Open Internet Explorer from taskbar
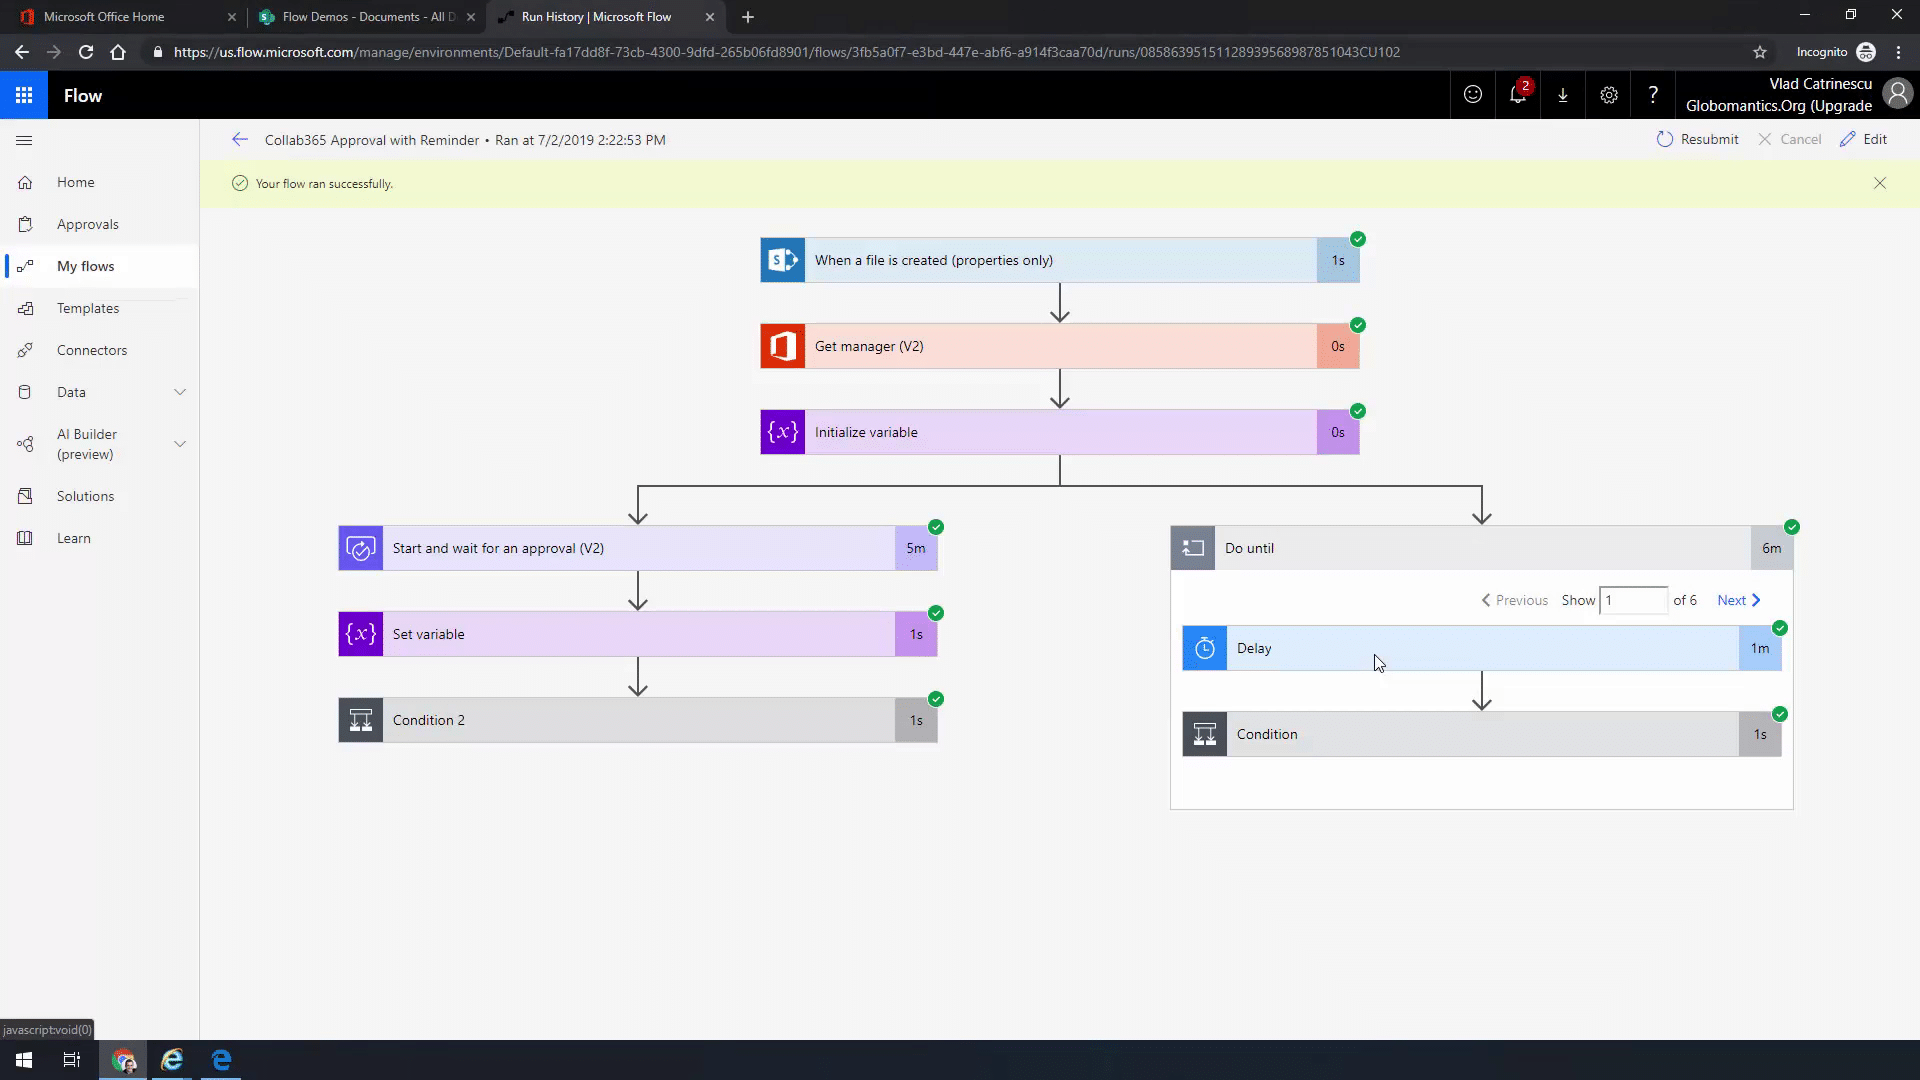Screen dimensions: 1920x1080 point(172,1060)
